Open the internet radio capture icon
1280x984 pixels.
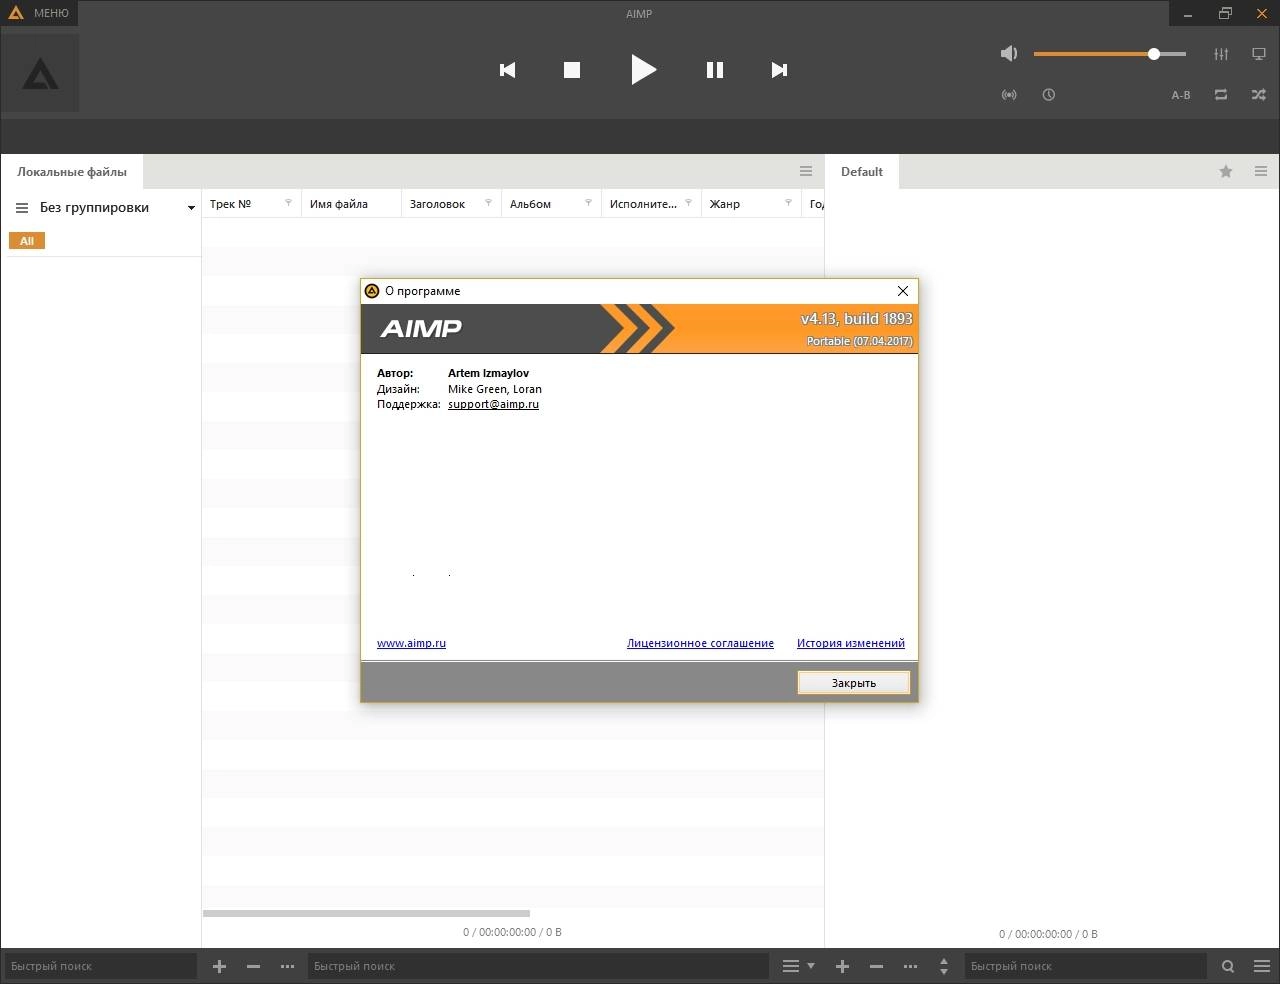(1009, 95)
